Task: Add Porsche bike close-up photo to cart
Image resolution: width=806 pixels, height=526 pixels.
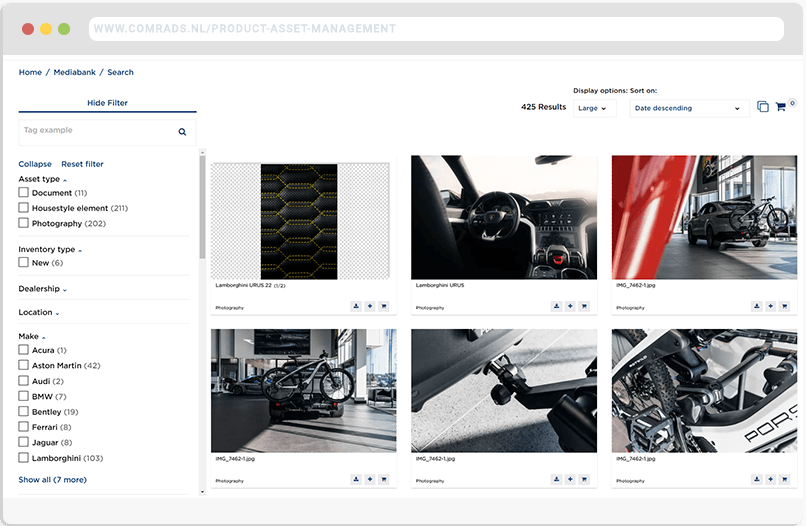Action: (x=784, y=480)
